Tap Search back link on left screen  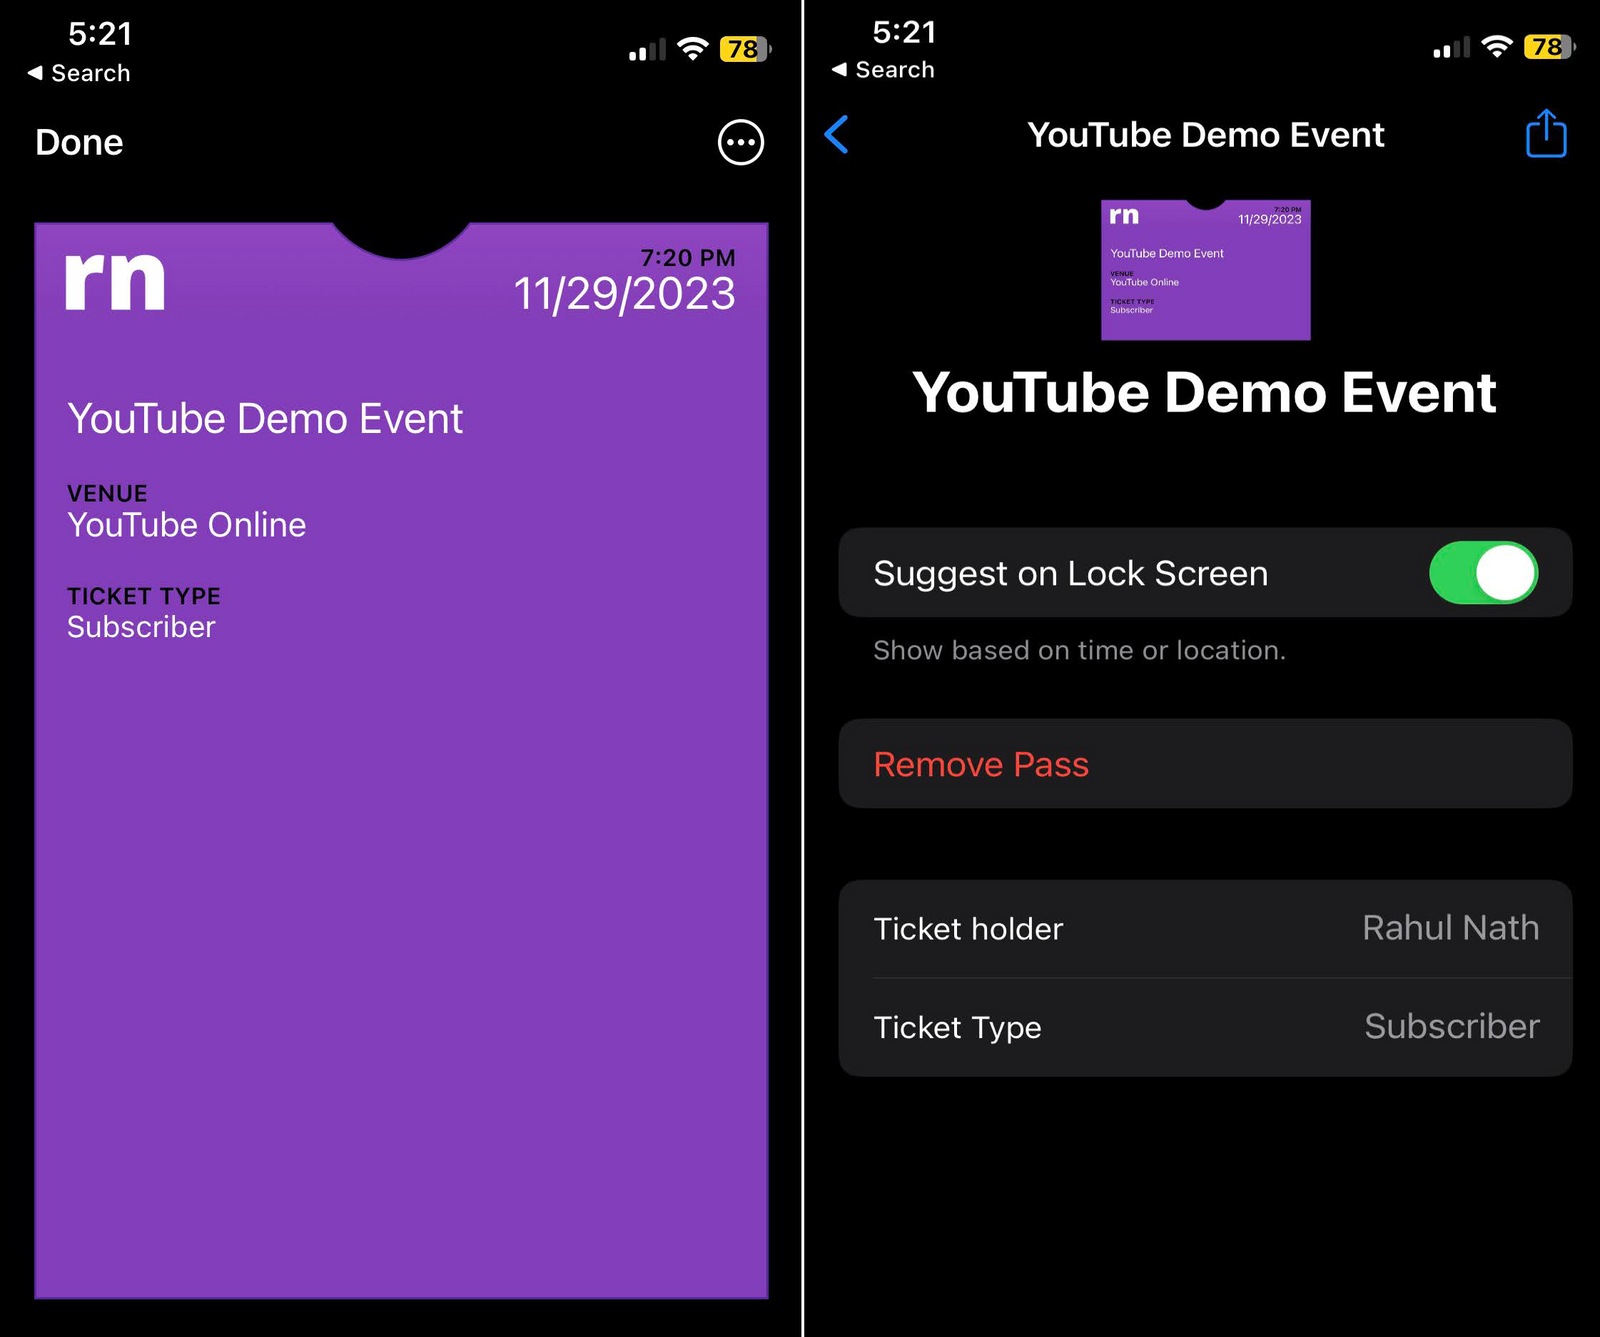[79, 73]
